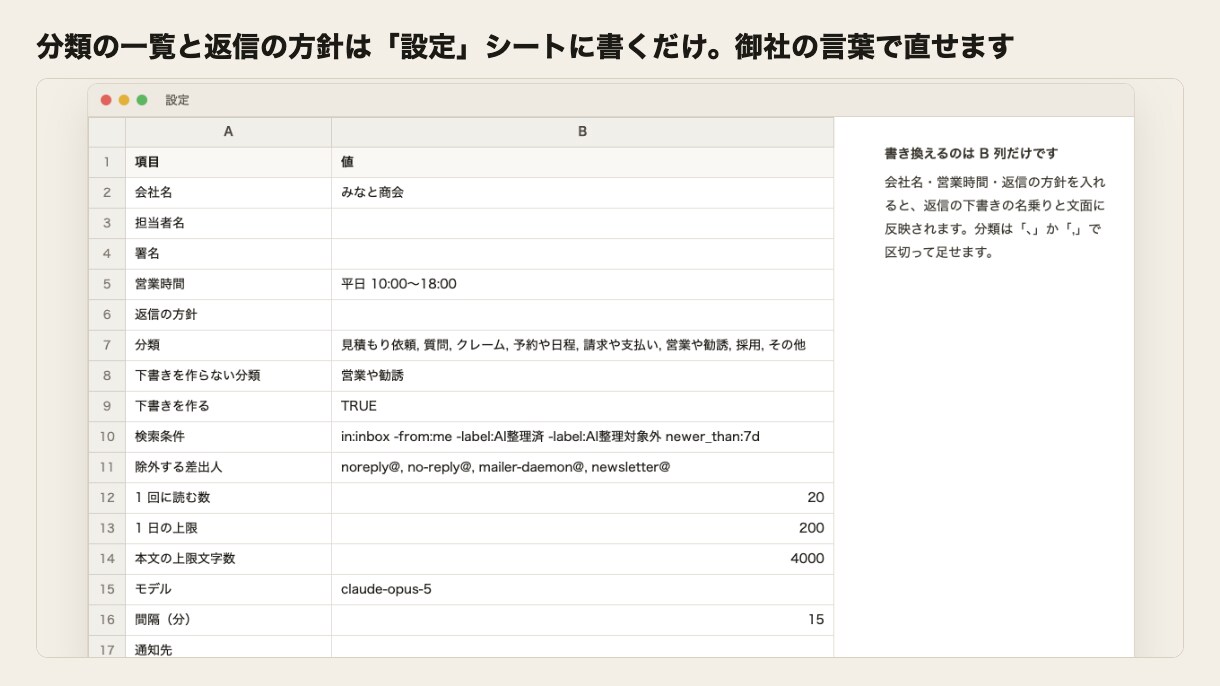Select row 15 header number
Image resolution: width=1220 pixels, height=686 pixels.
(107, 589)
